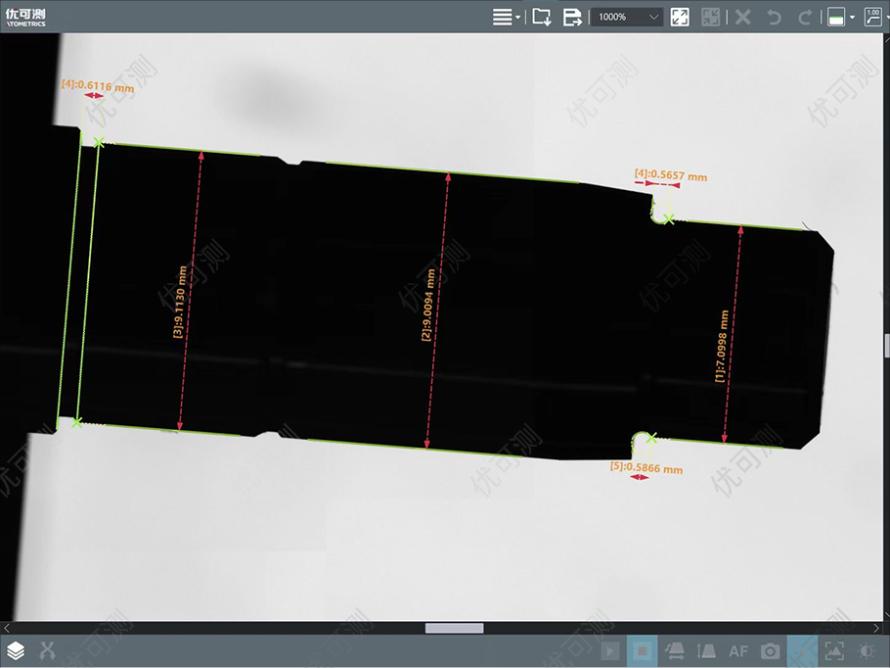Click the redo arrow icon
890x668 pixels.
coord(804,17)
